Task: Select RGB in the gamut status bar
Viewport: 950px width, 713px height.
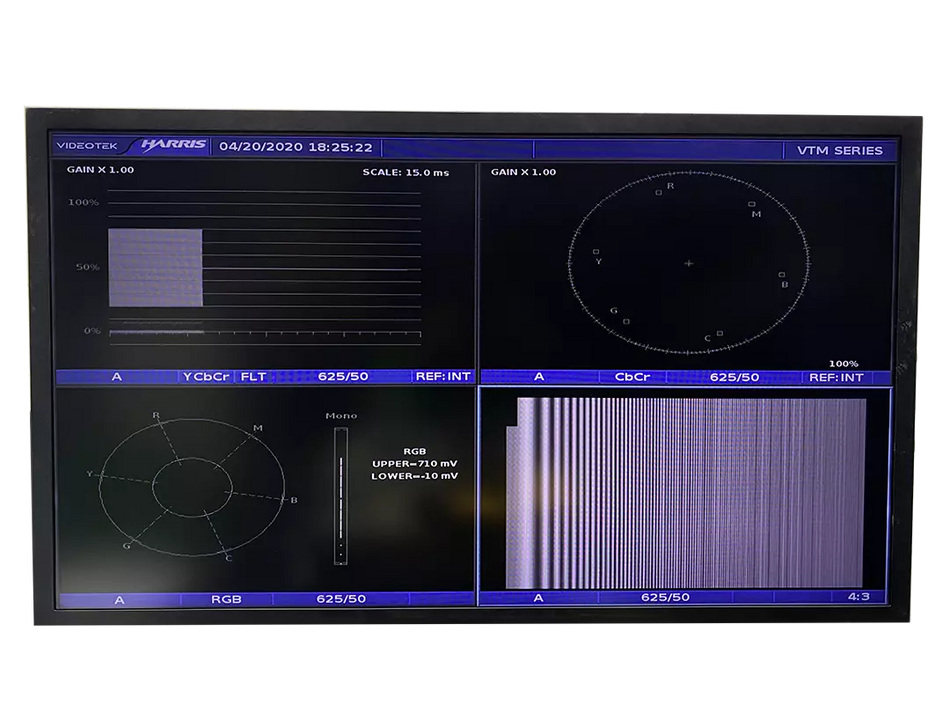Action: [226, 599]
